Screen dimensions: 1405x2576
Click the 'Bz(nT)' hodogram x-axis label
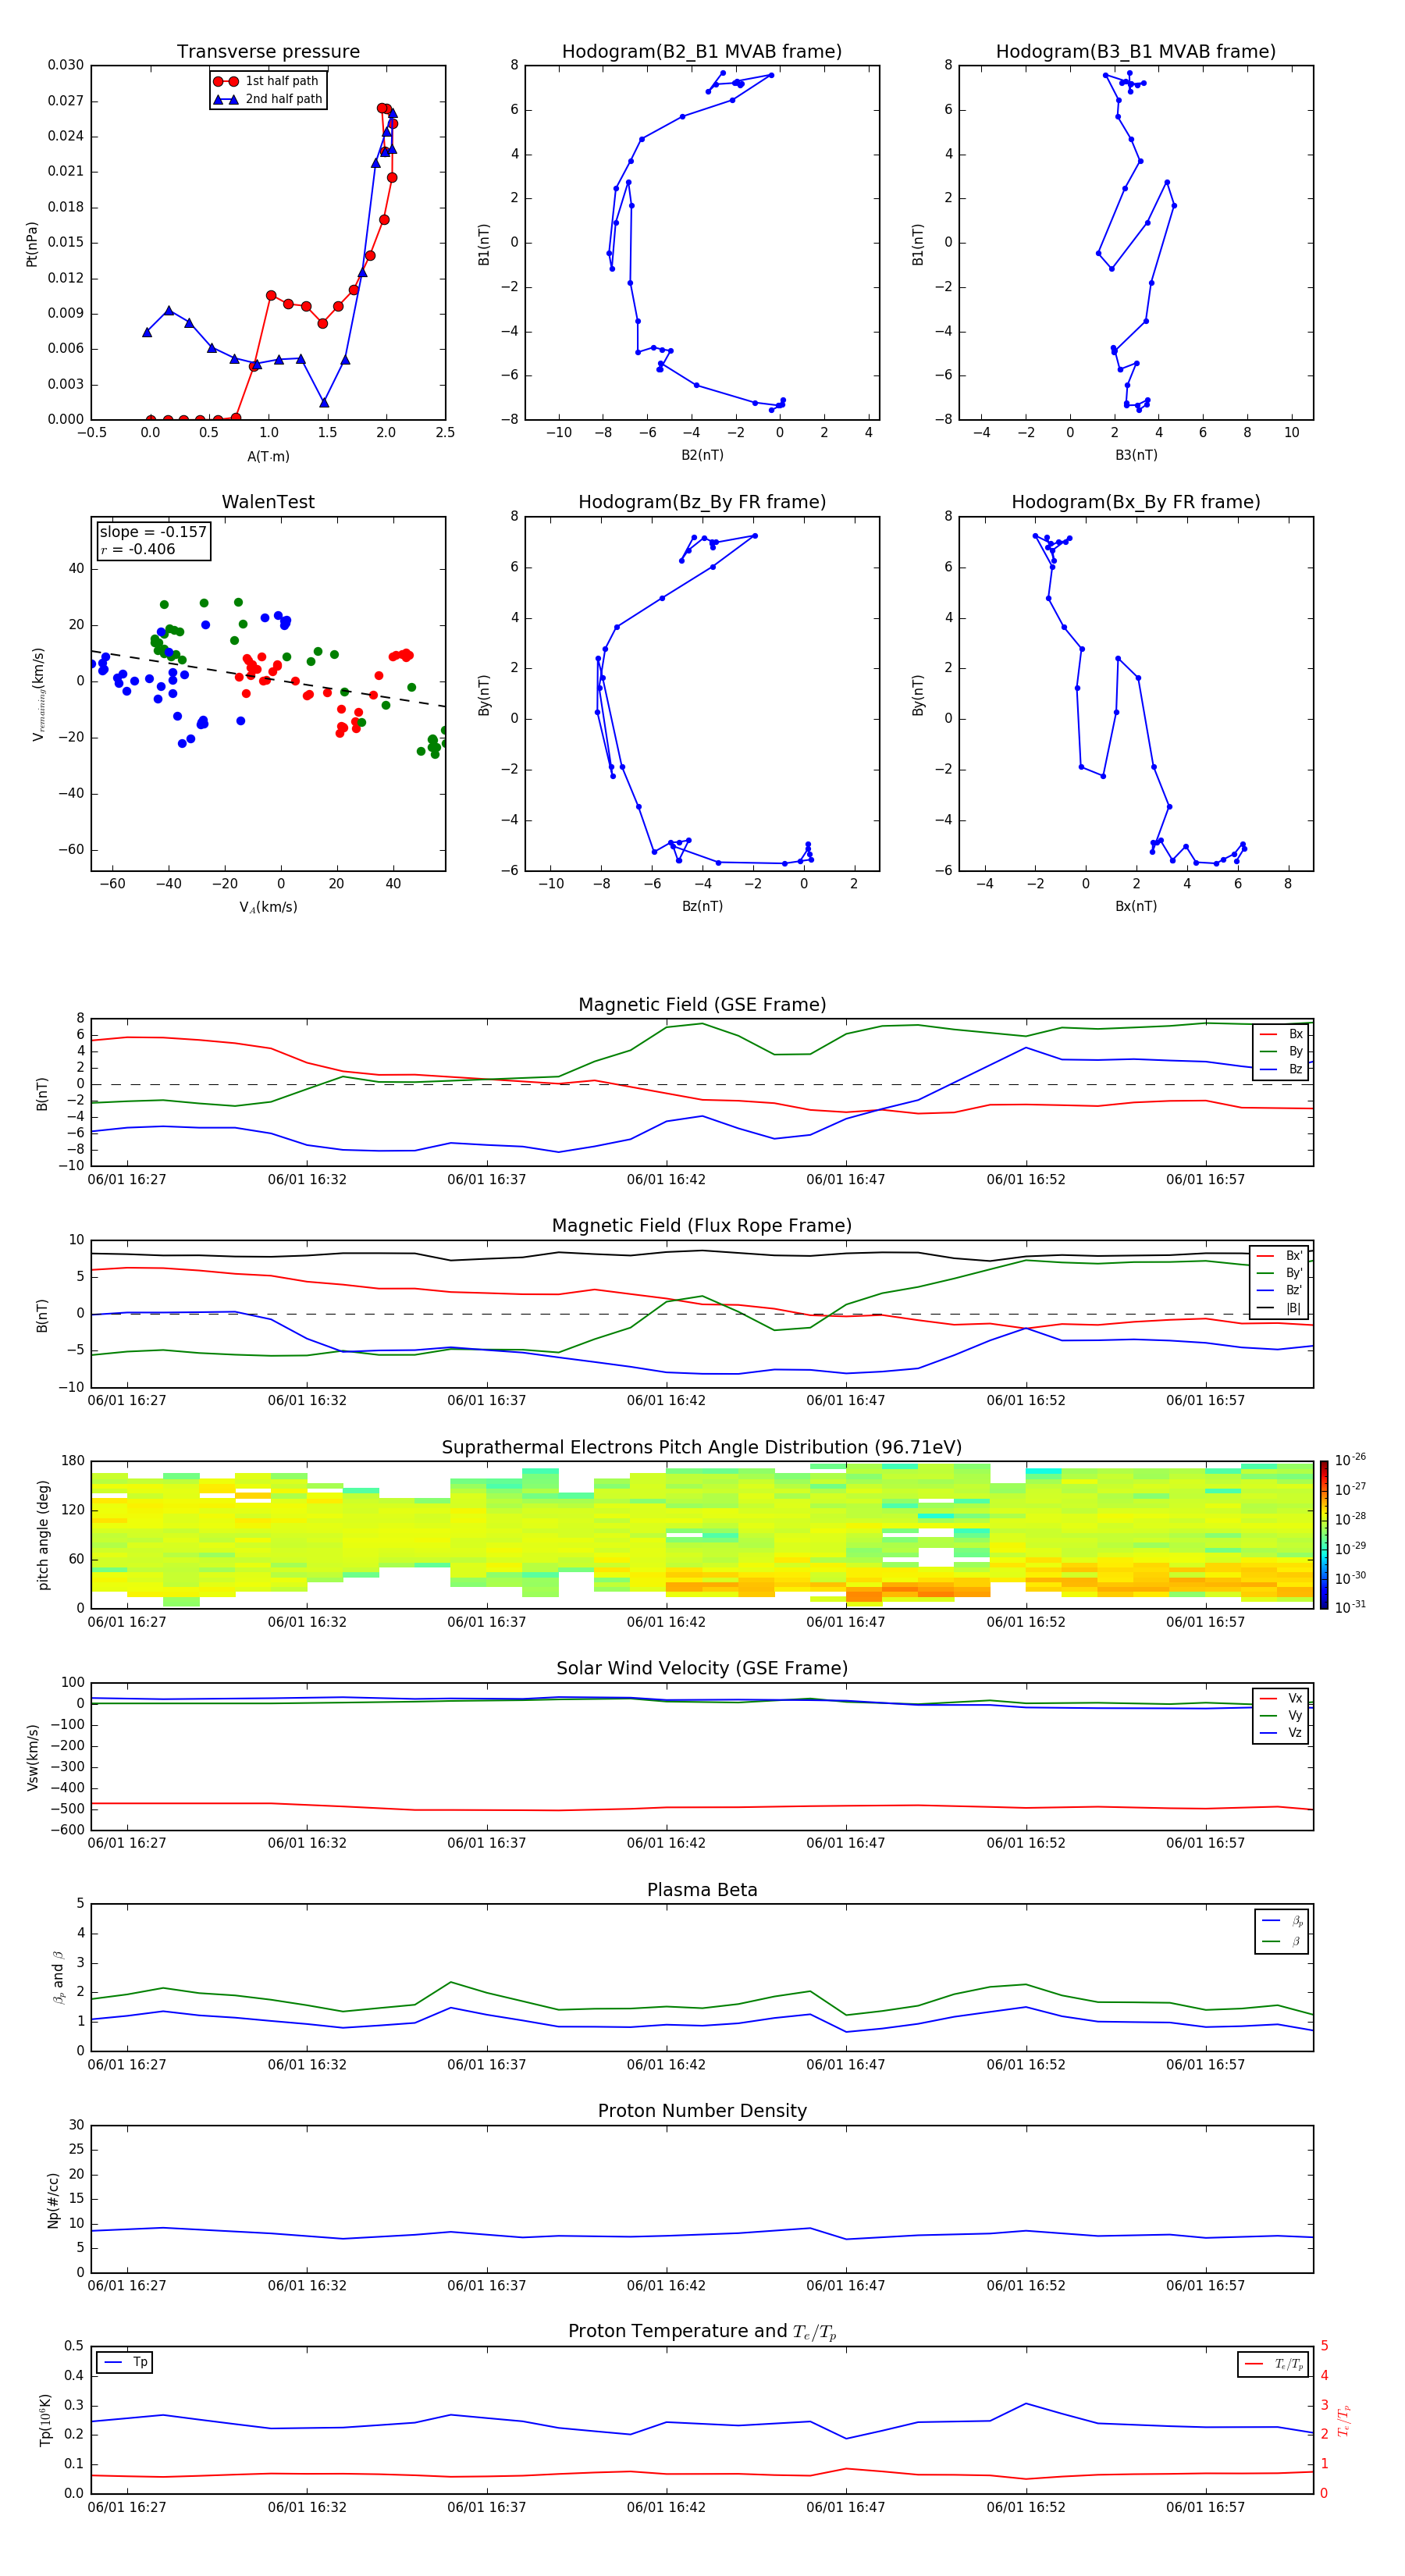tap(702, 906)
